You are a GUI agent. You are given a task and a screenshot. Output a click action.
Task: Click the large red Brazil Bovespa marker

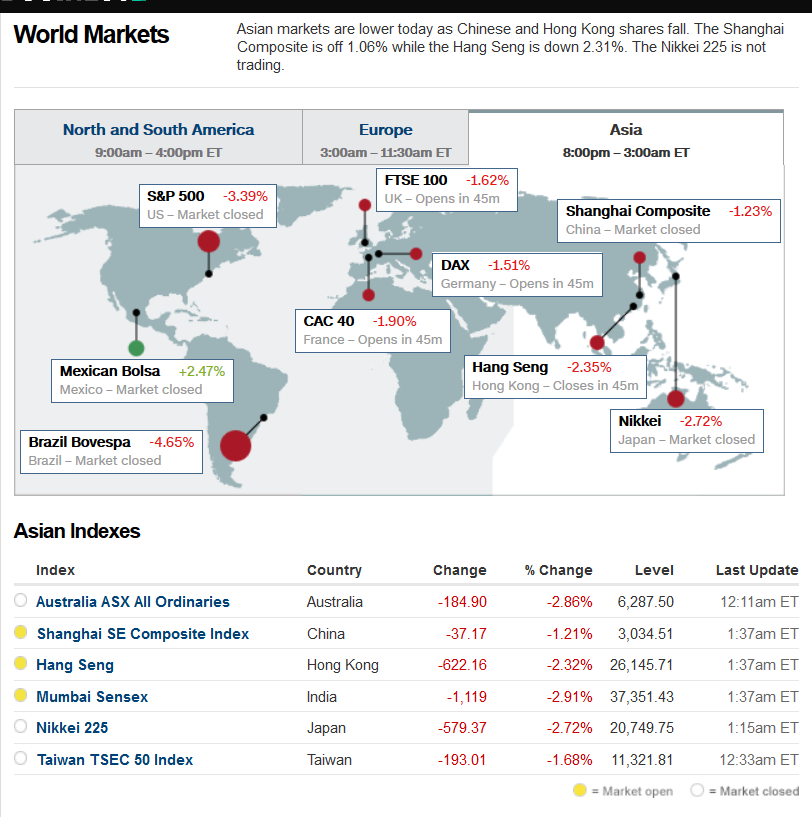click(x=236, y=445)
